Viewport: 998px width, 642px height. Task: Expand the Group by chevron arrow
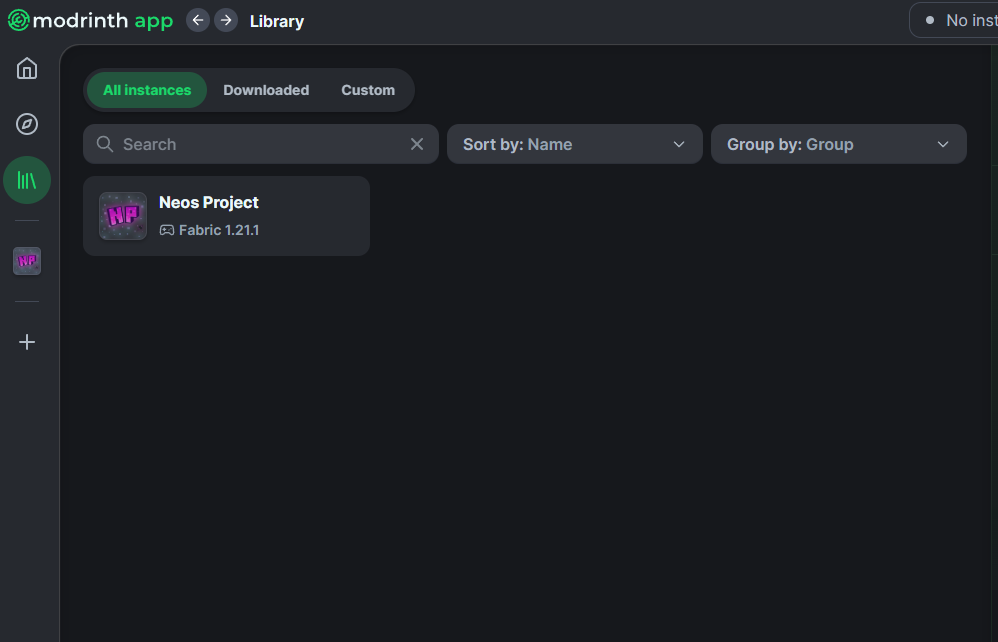click(943, 144)
